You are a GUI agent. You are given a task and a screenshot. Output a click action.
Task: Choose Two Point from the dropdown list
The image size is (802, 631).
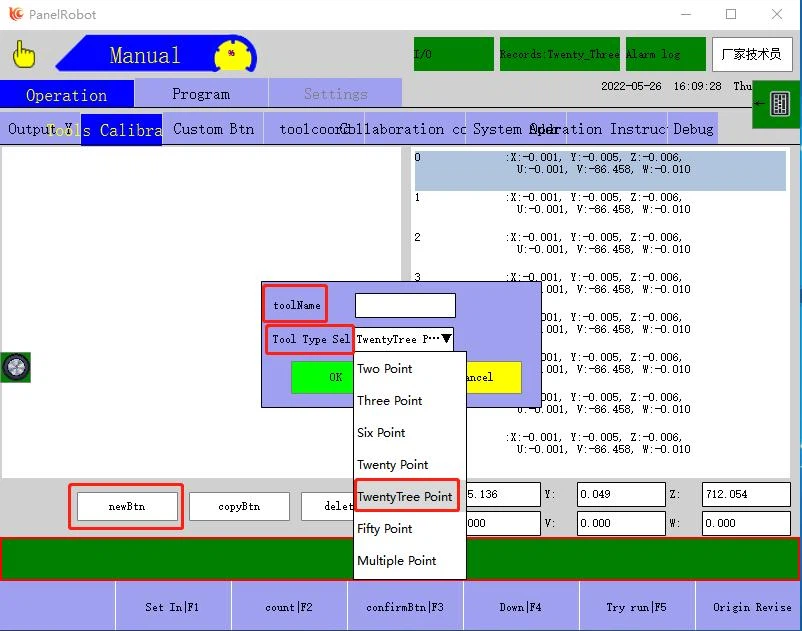385,369
